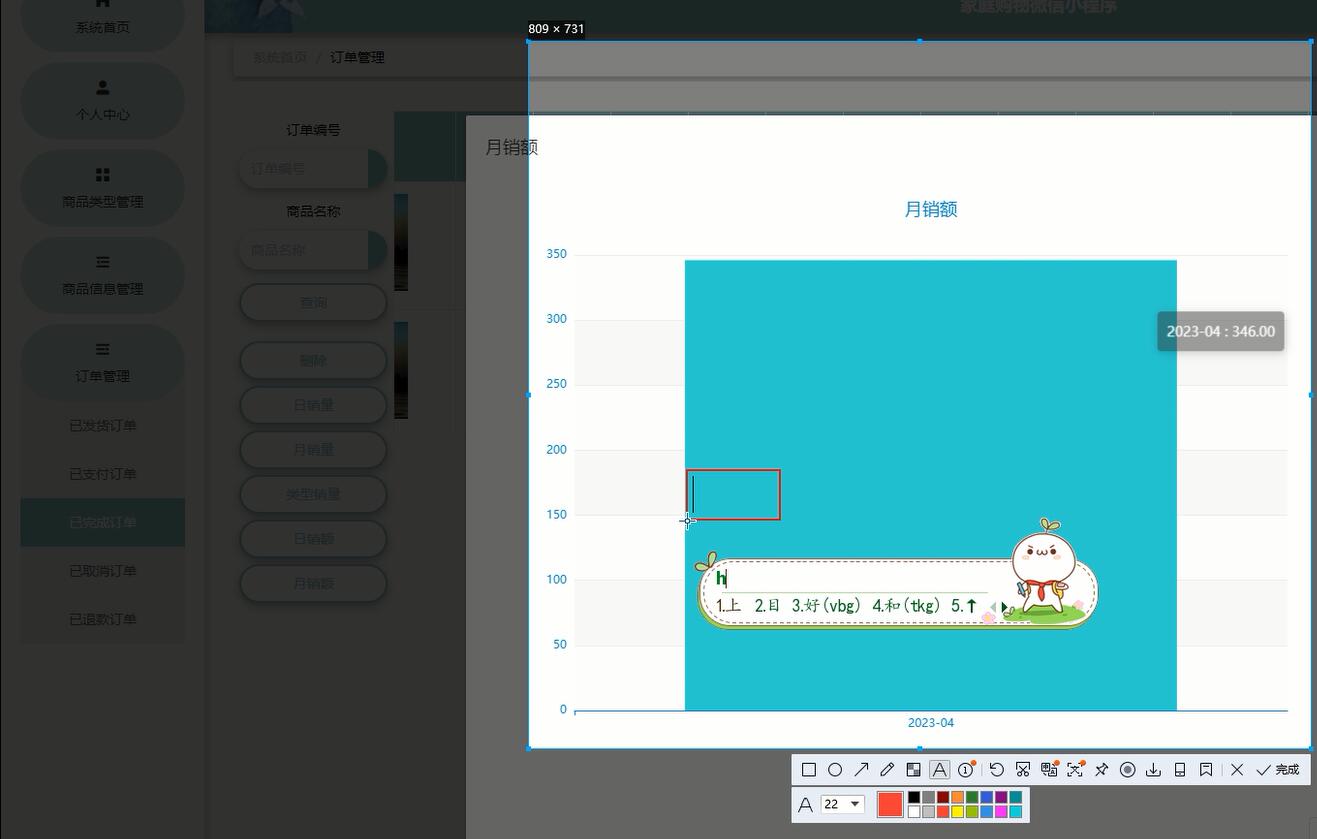
Task: Open the font size 22 dropdown
Action: (x=843, y=804)
